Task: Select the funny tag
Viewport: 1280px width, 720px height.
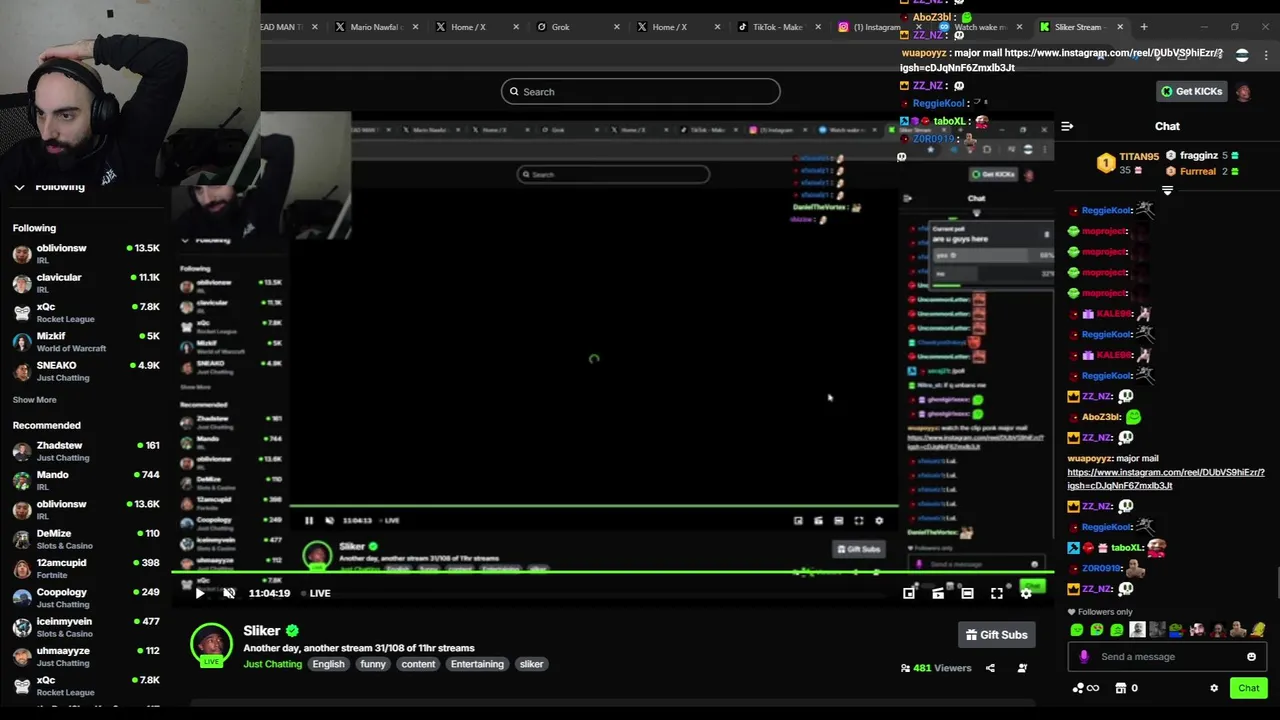Action: [x=373, y=664]
